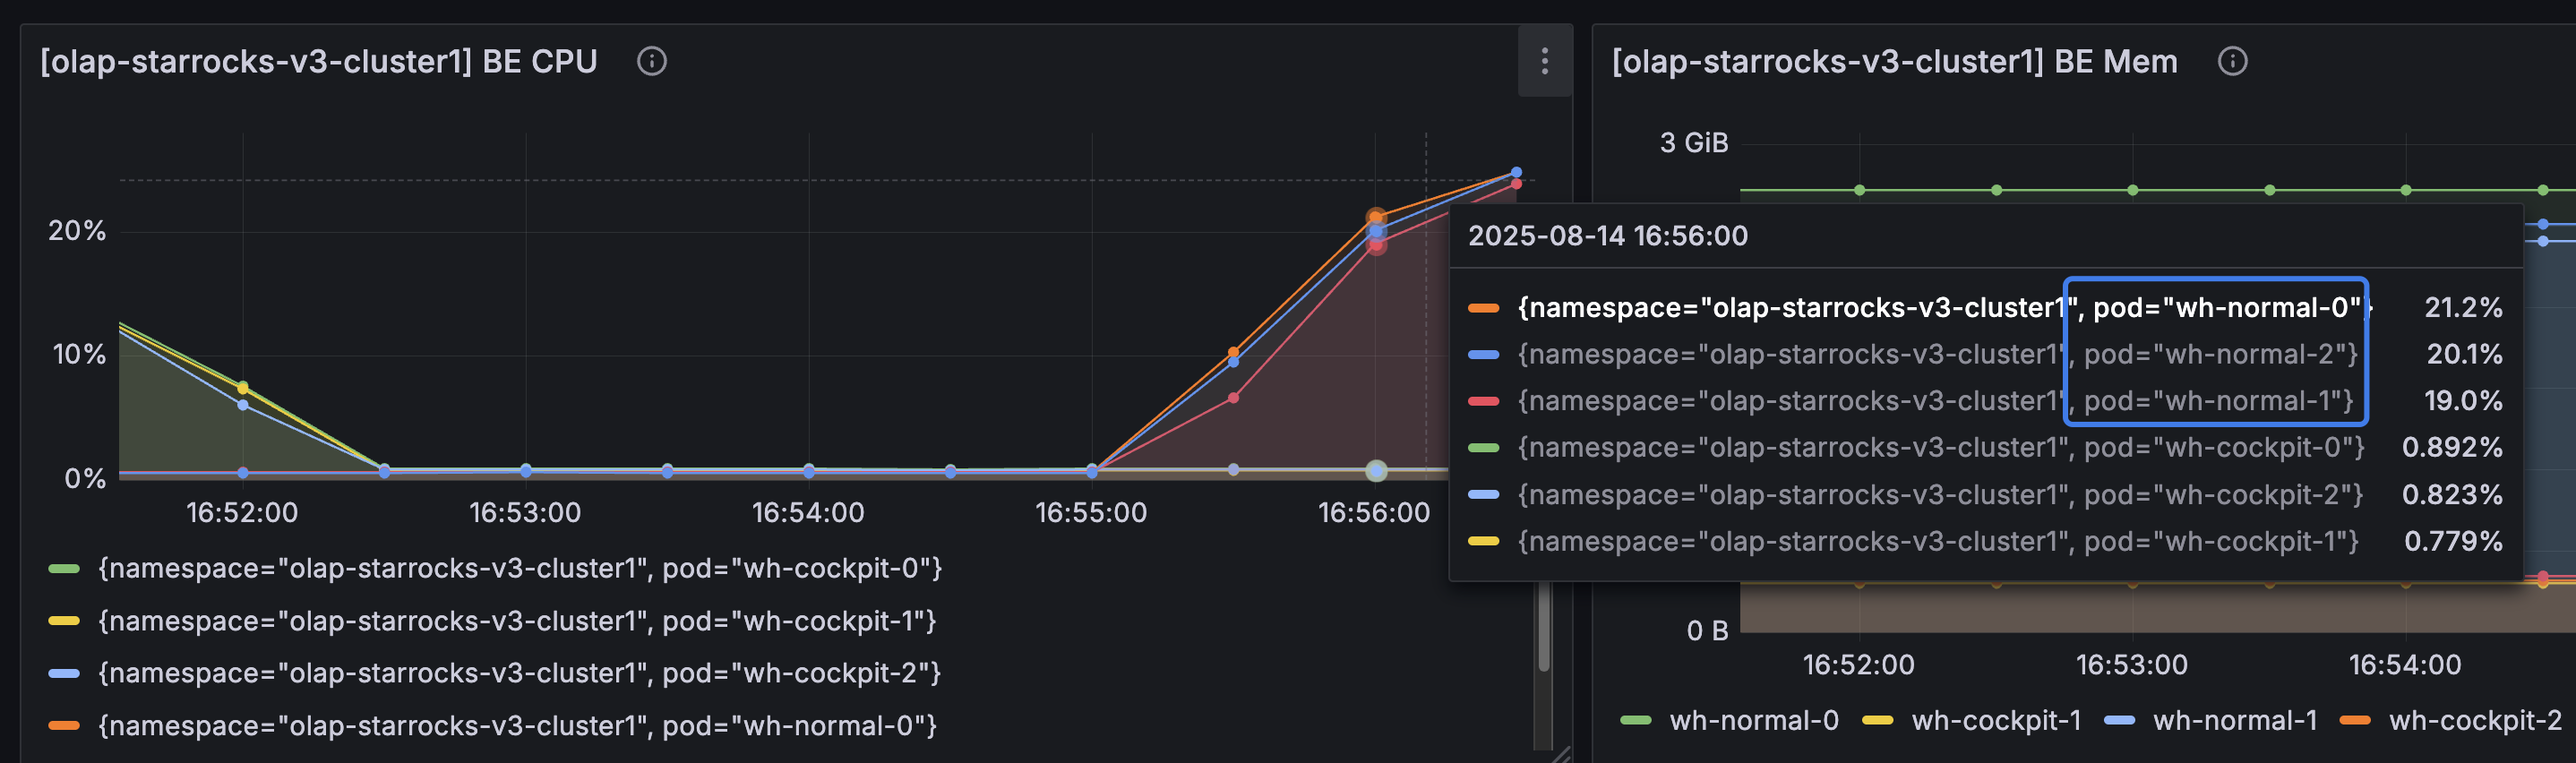Click 16:55:00 label on CPU x-axis
Screen dimensions: 2576x763
1091,513
